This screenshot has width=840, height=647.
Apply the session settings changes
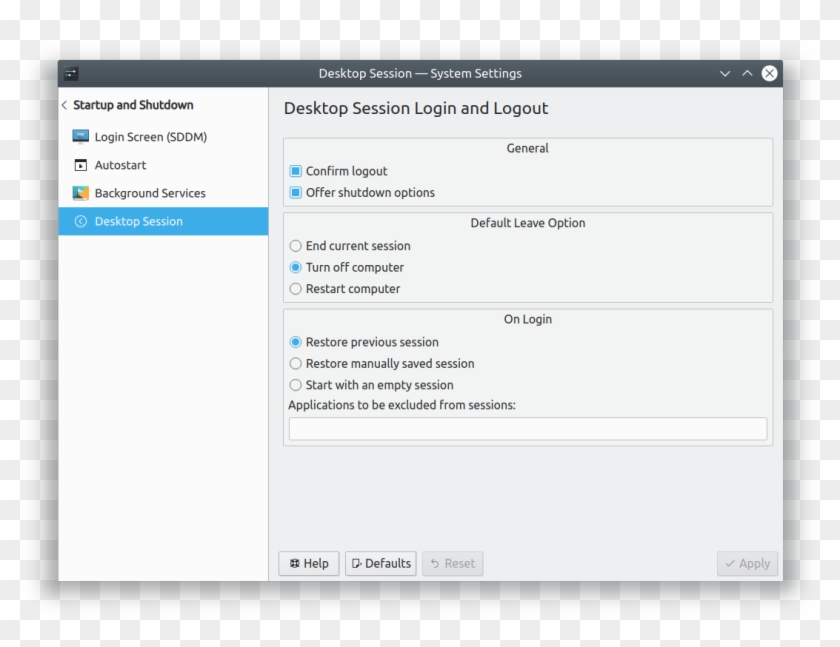click(747, 563)
